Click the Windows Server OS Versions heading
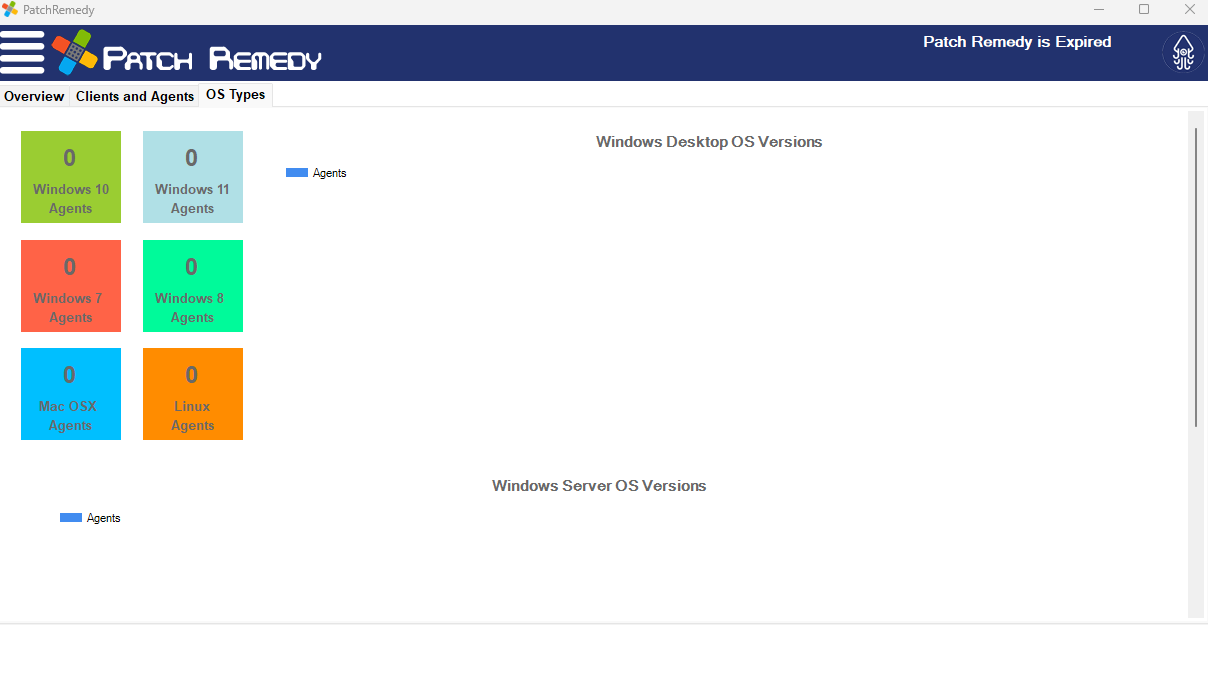Image resolution: width=1208 pixels, height=697 pixels. coord(599,486)
